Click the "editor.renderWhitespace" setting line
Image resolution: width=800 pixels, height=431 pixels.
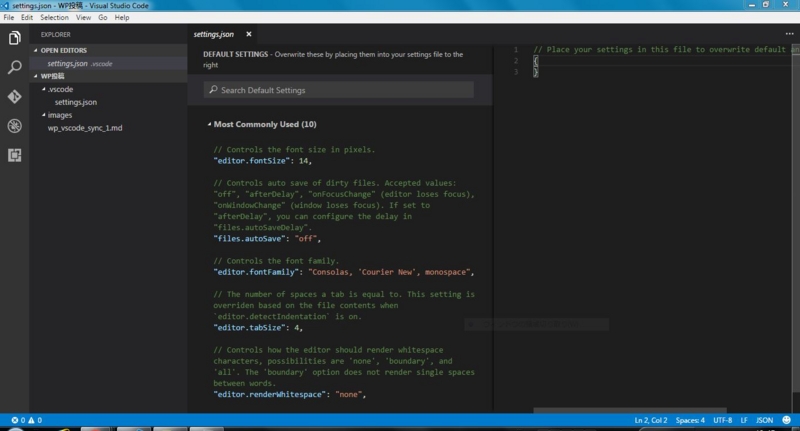pyautogui.click(x=289, y=394)
